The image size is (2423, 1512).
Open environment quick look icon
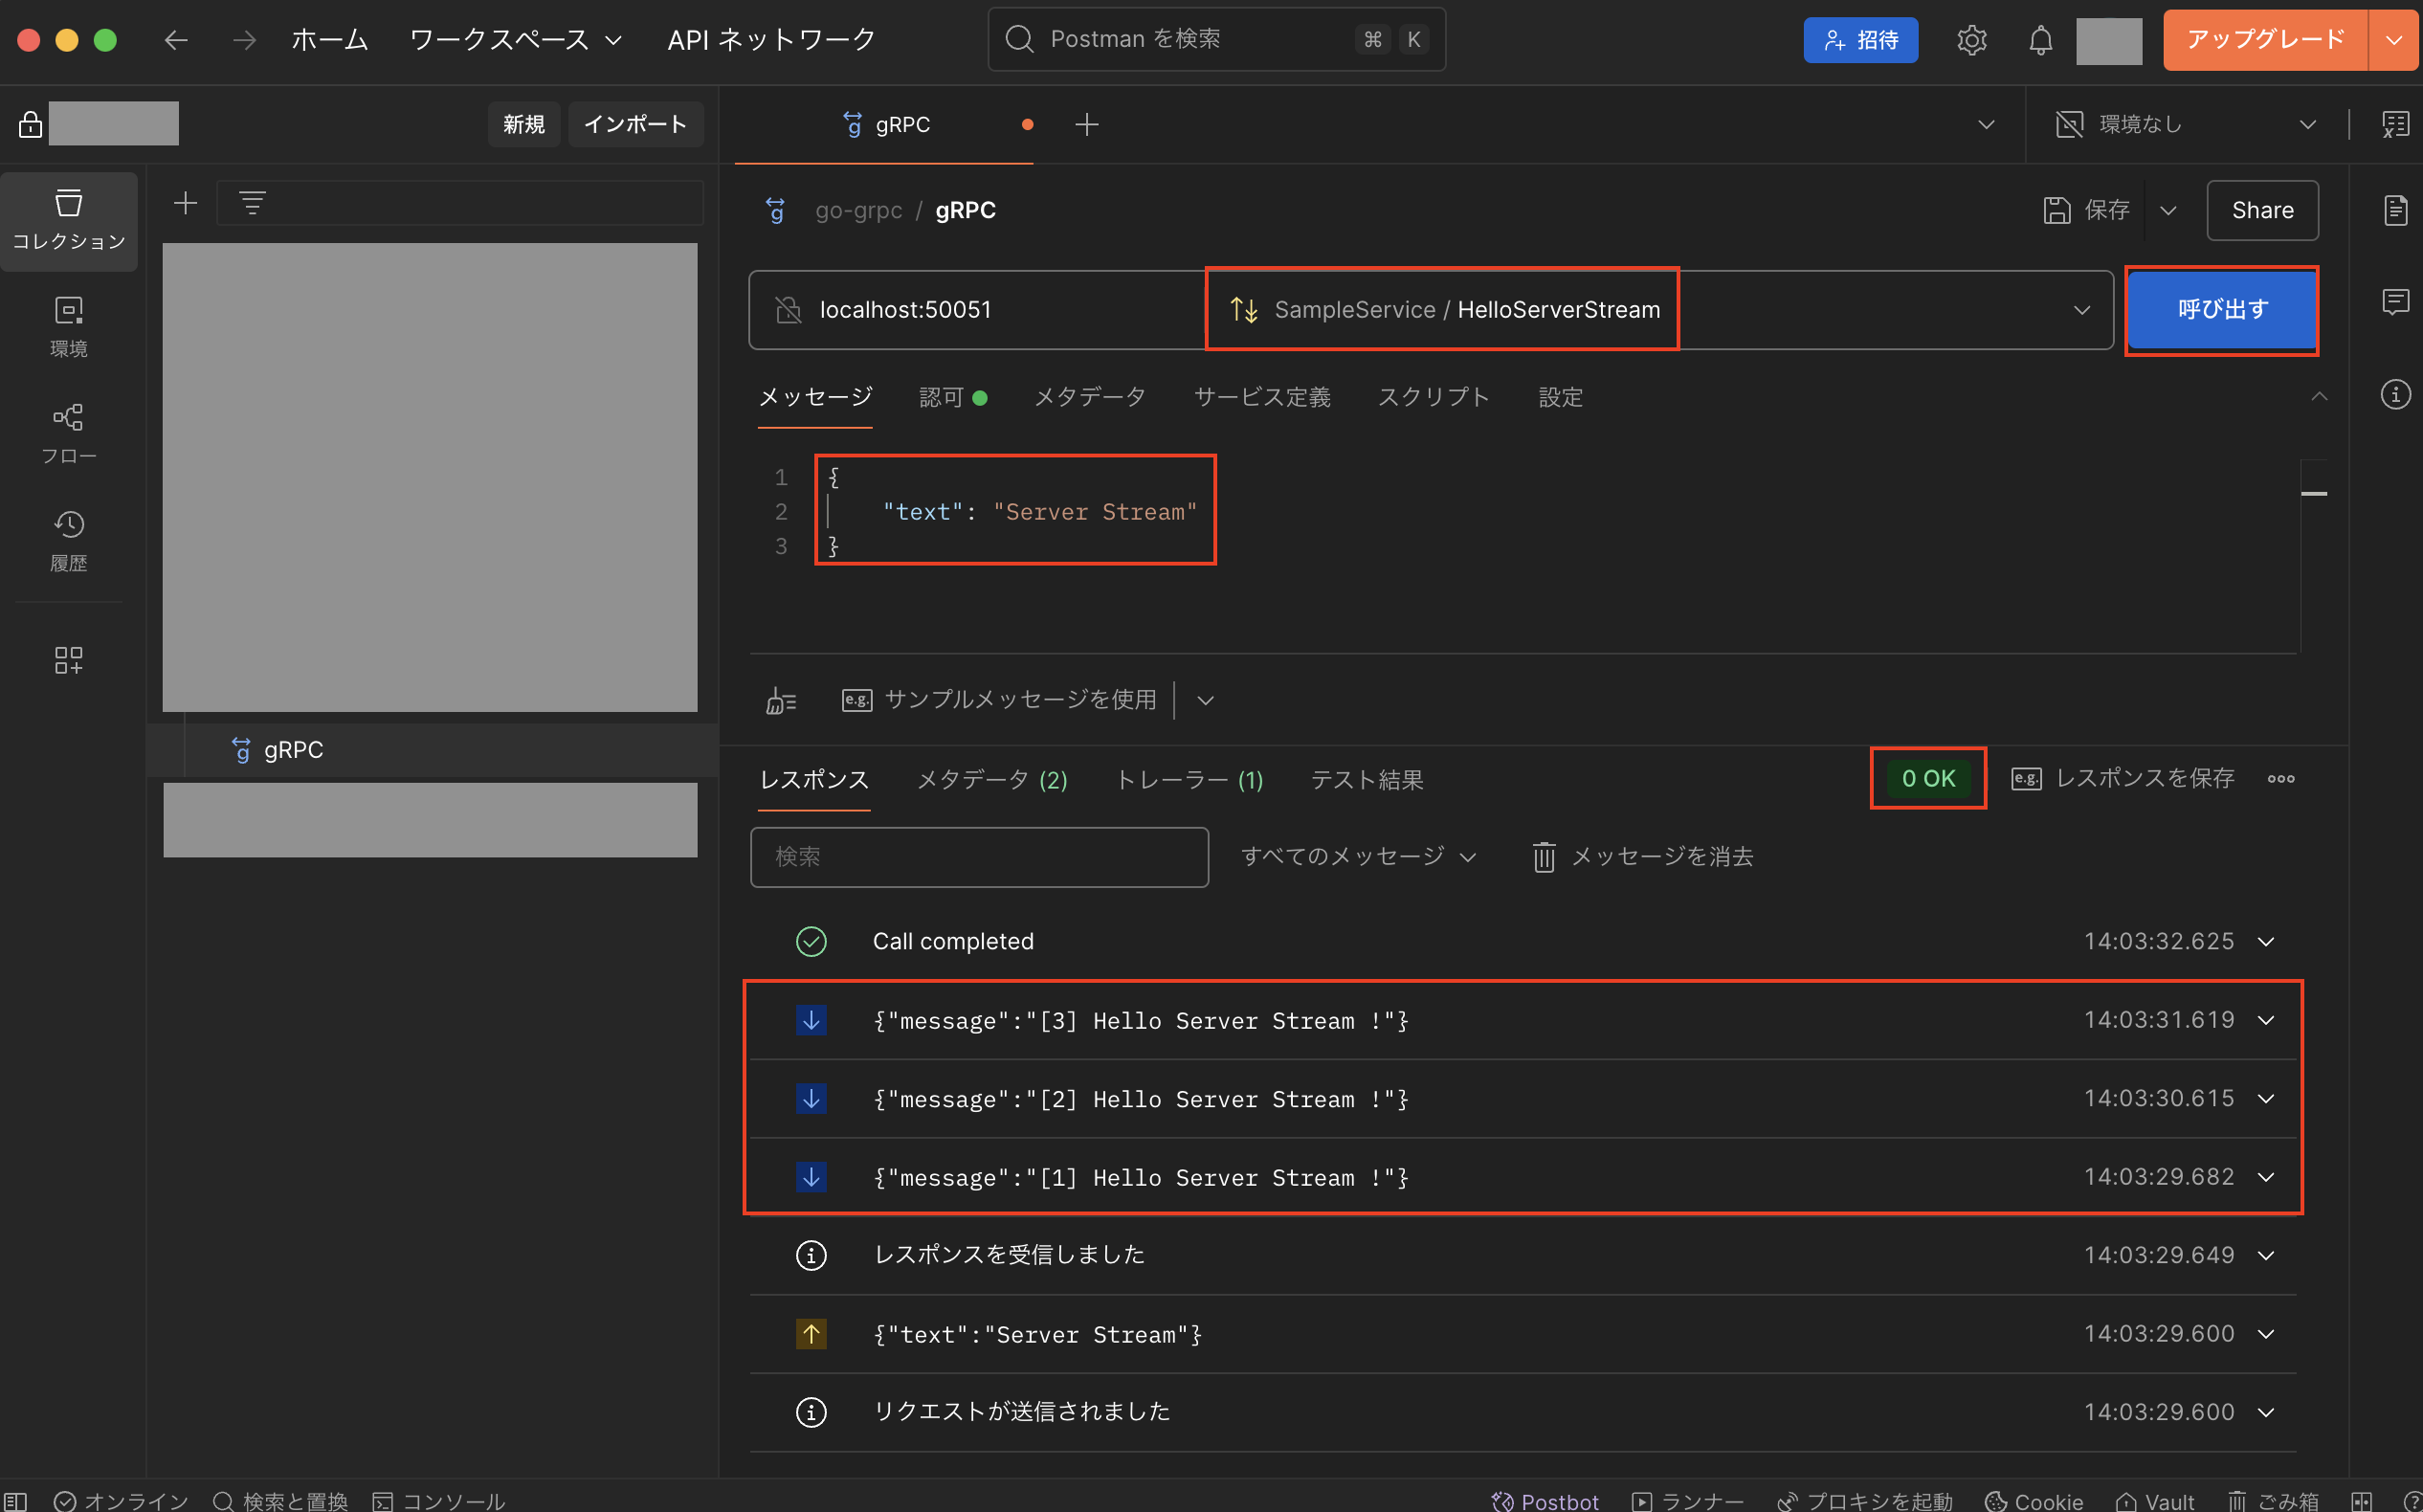click(2396, 124)
